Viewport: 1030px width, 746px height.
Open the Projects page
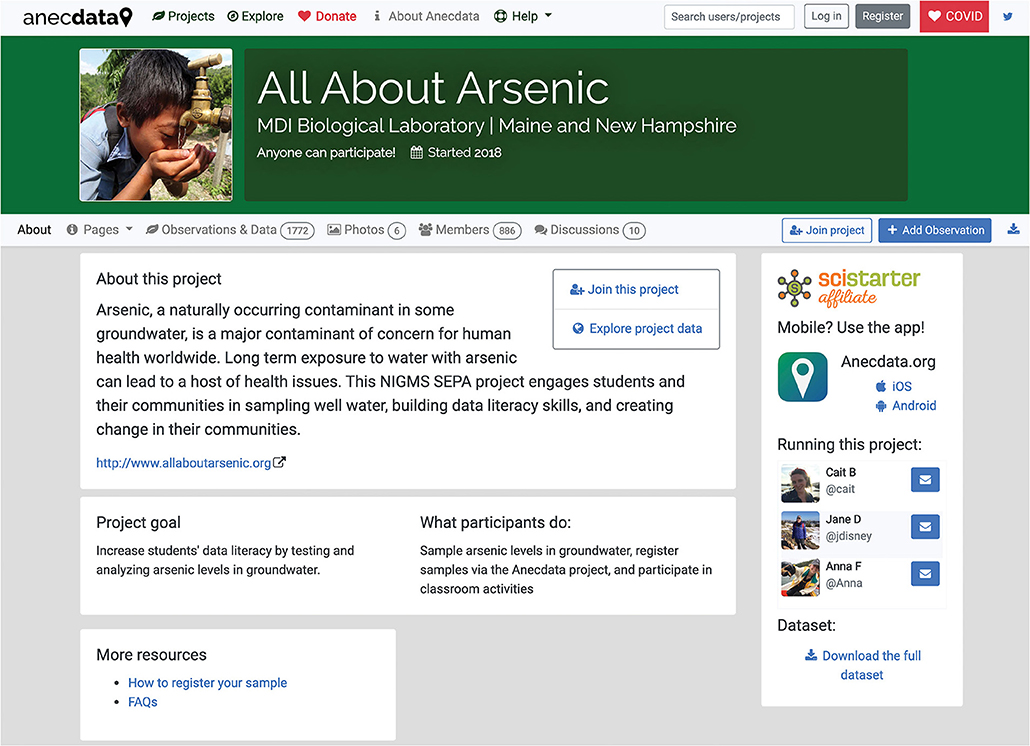pos(183,16)
